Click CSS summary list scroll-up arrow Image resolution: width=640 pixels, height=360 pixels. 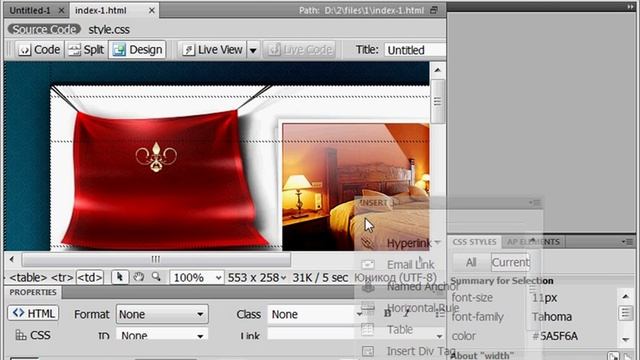[626, 296]
